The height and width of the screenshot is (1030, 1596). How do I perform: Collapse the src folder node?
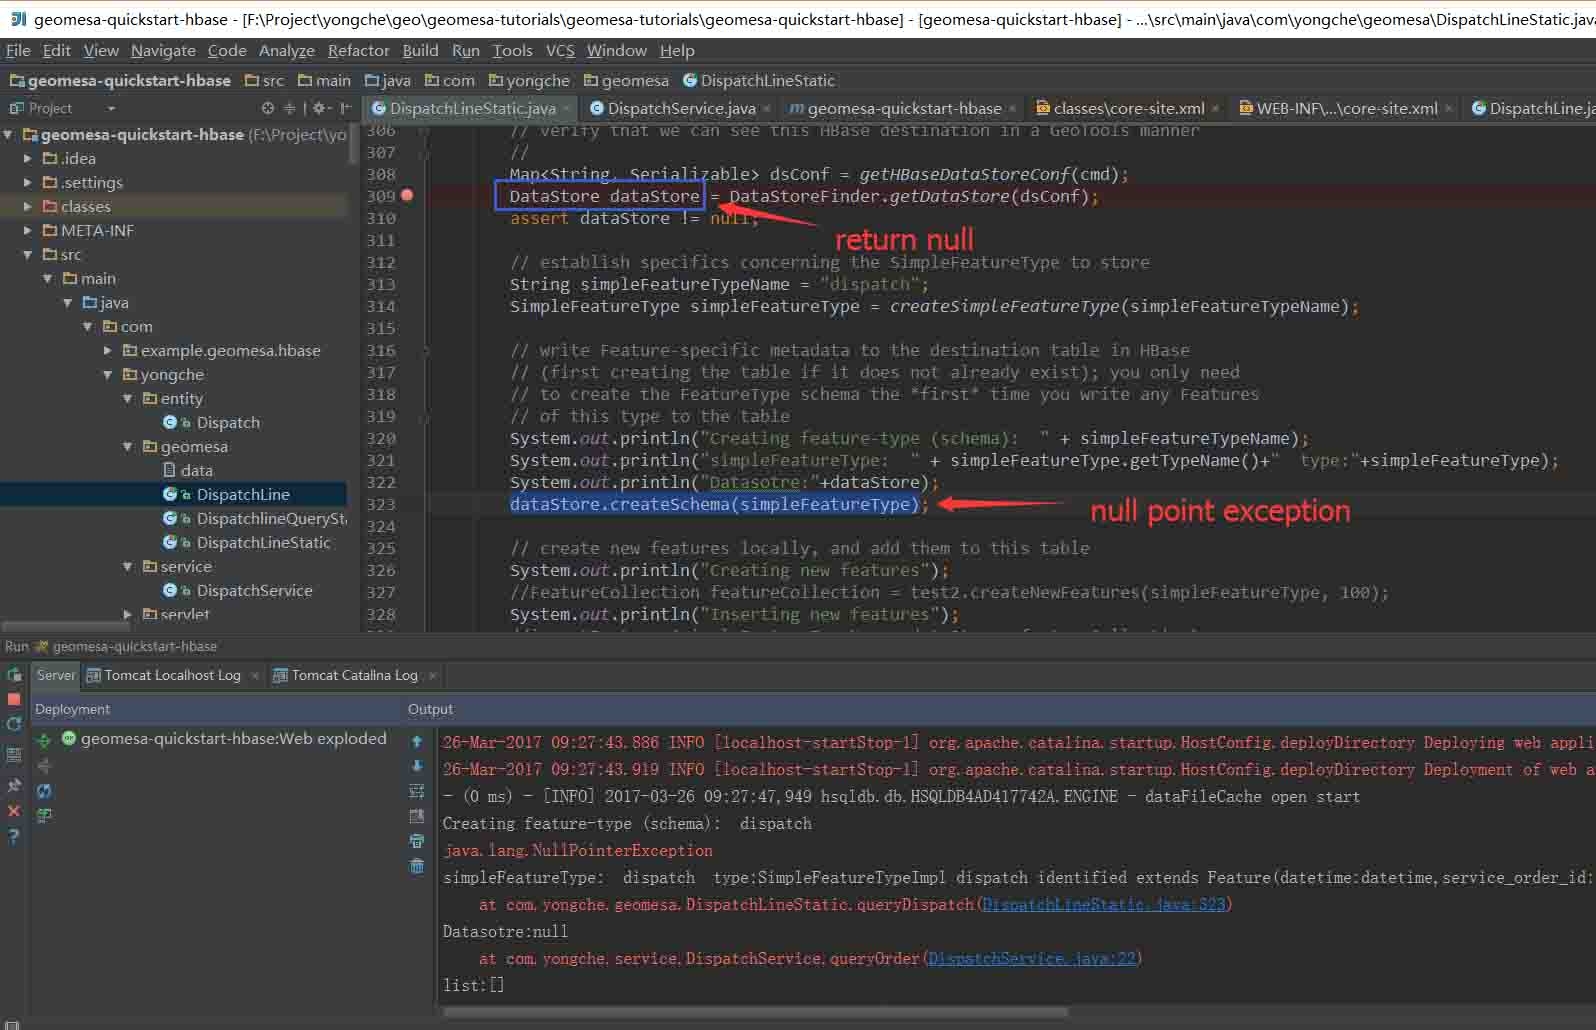pos(28,255)
